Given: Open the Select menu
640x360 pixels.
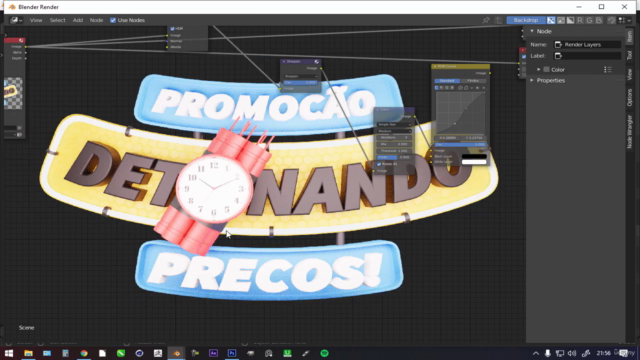Looking at the screenshot, I should click(x=58, y=20).
